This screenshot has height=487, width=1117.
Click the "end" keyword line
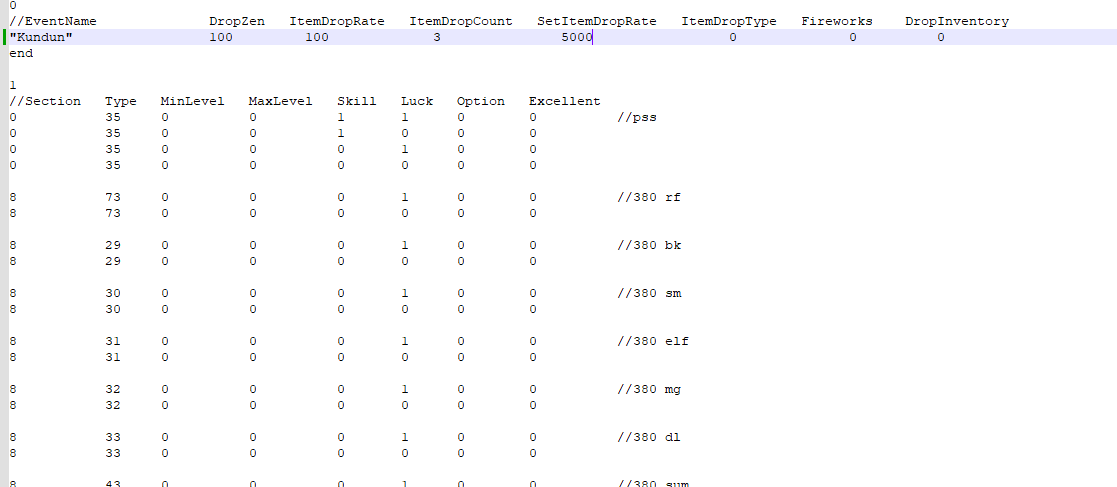(x=21, y=53)
